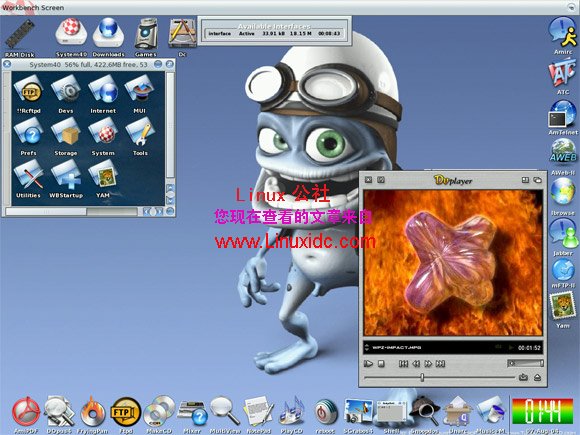The height and width of the screenshot is (435, 580).
Task: Start playback in DVplayer
Action: click(x=368, y=364)
